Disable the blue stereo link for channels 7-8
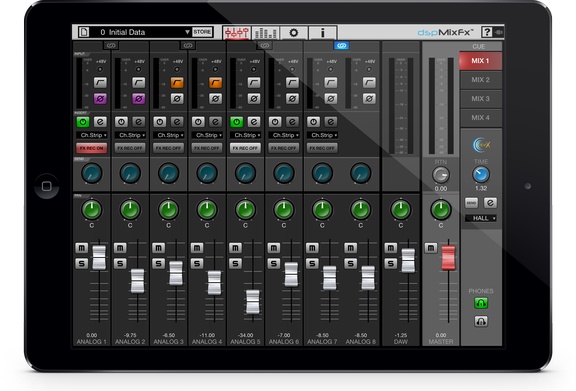Image resolution: width=576 pixels, height=391 pixels. point(342,46)
